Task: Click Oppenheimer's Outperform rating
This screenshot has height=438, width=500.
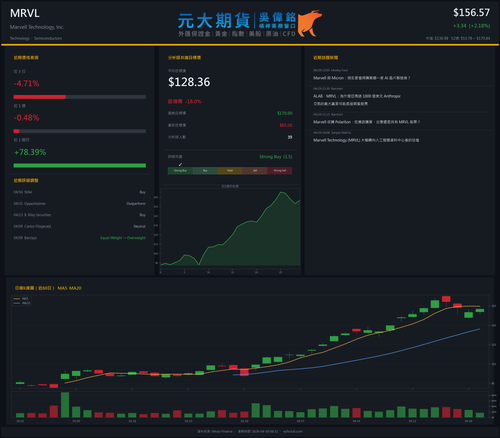Action: pyautogui.click(x=136, y=204)
